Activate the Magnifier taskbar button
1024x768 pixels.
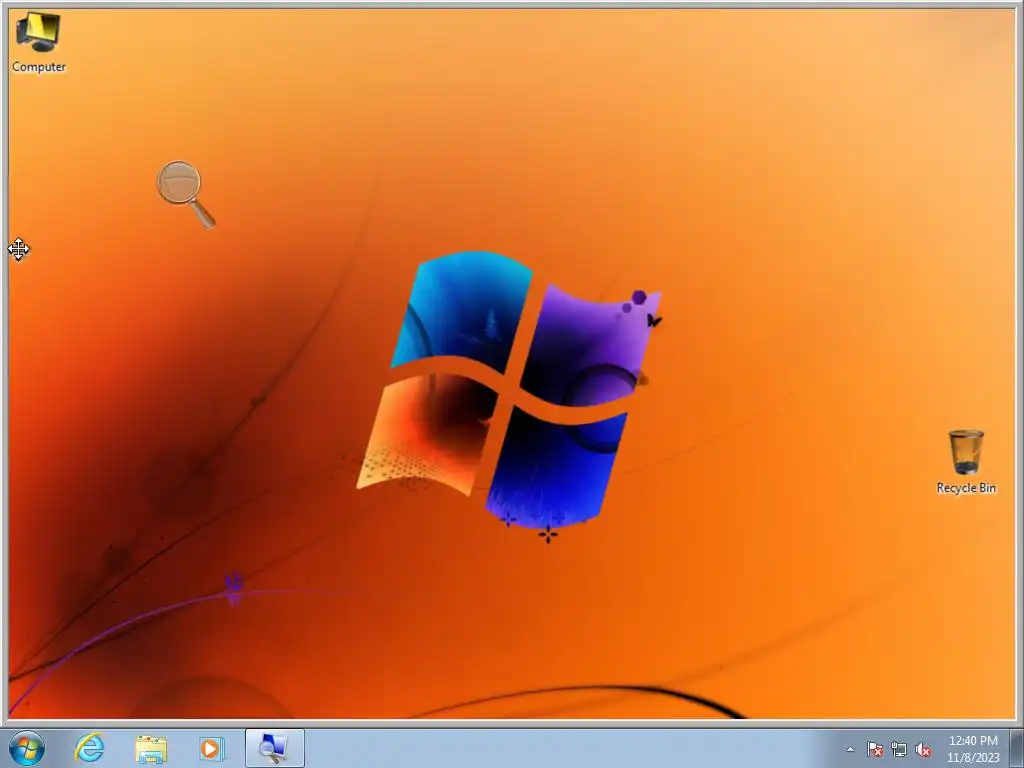(275, 748)
